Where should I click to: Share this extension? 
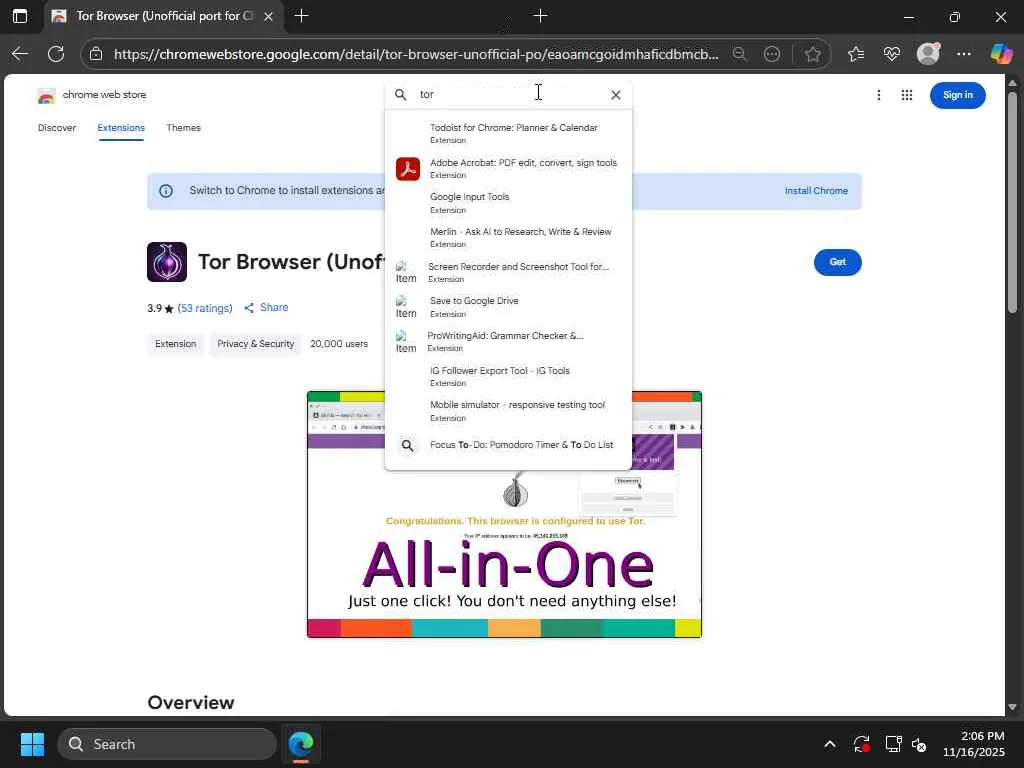(266, 308)
